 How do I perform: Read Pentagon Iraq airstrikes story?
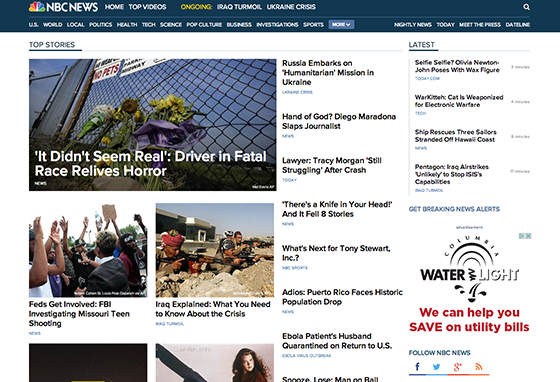[452, 174]
